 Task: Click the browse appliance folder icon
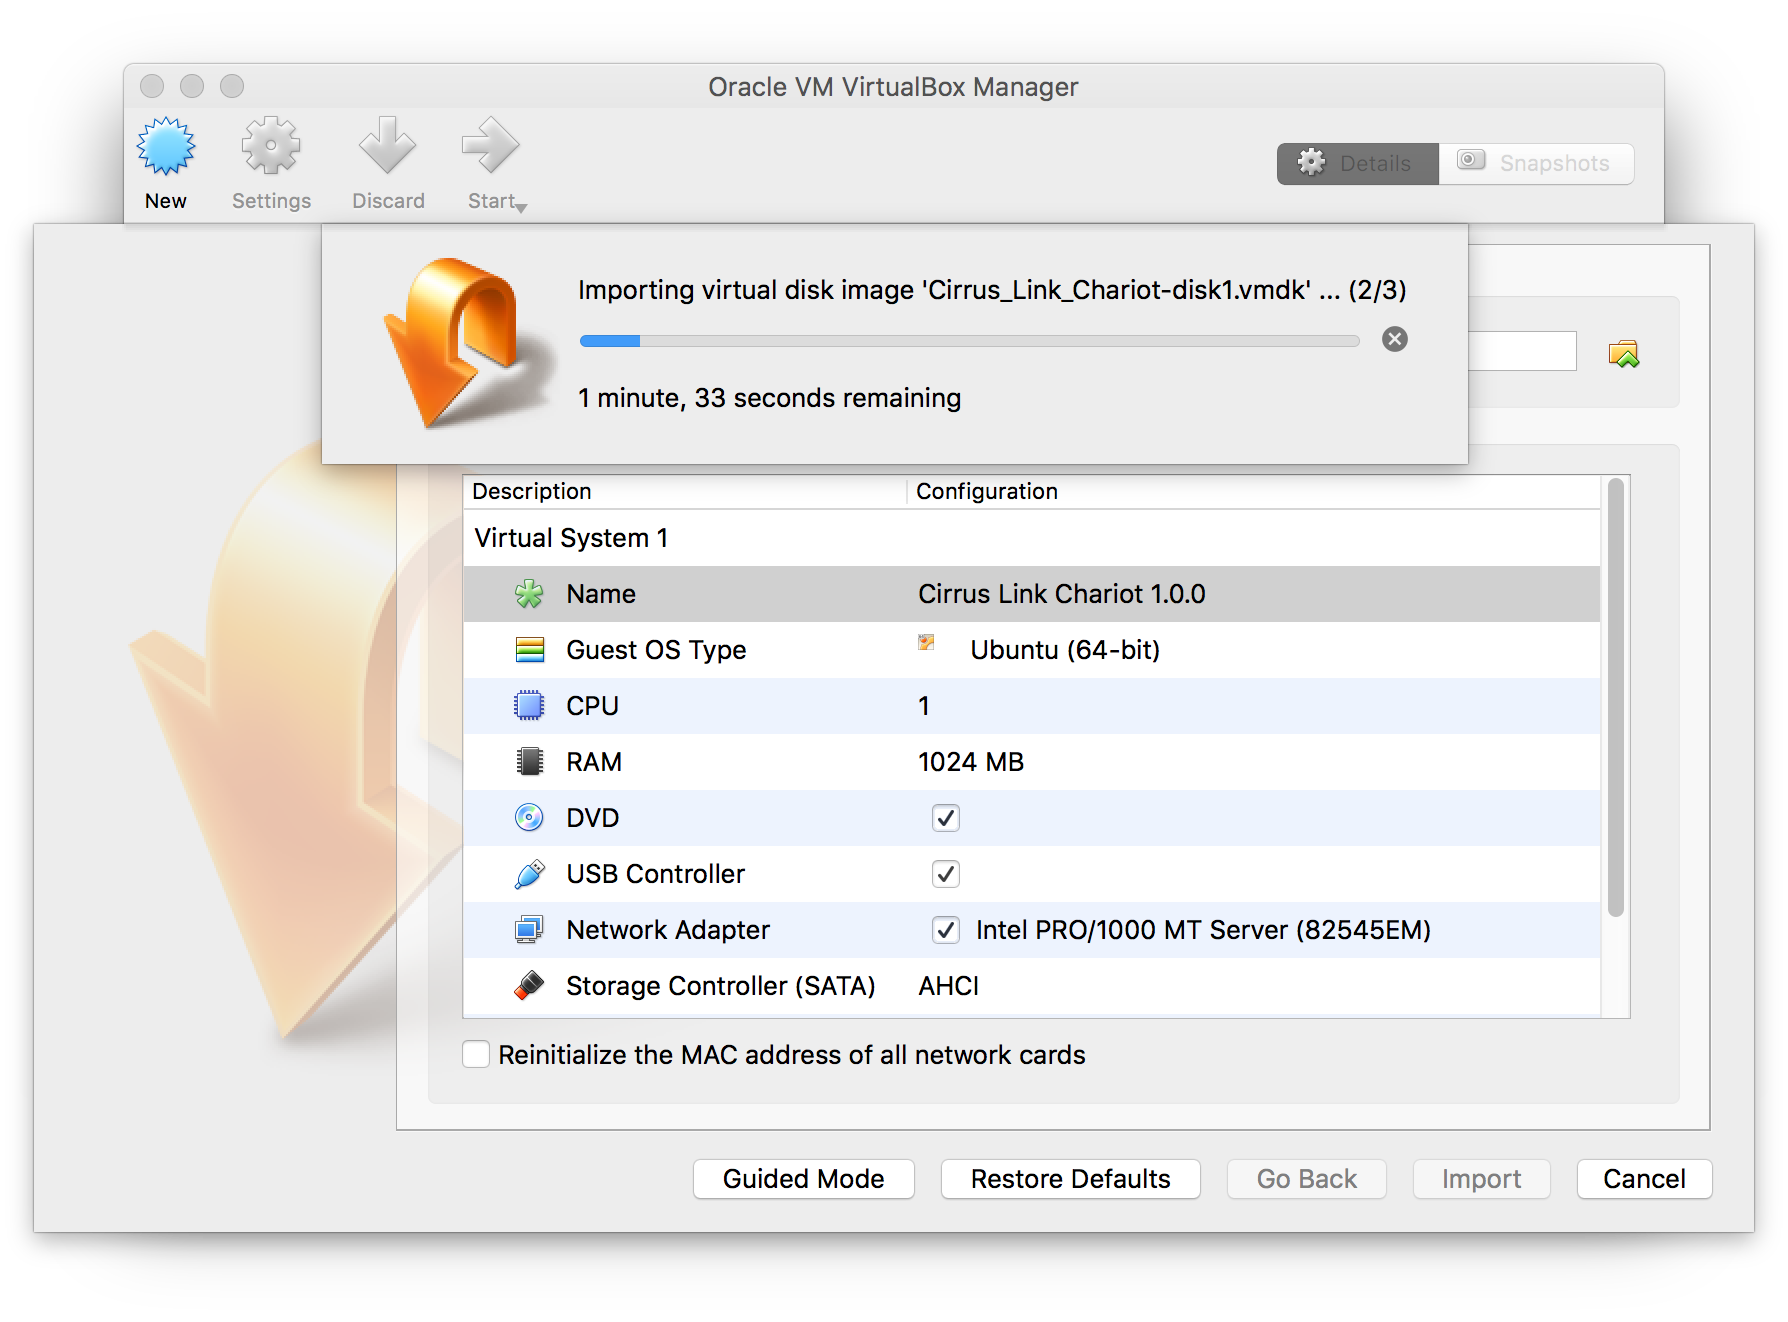(1624, 353)
